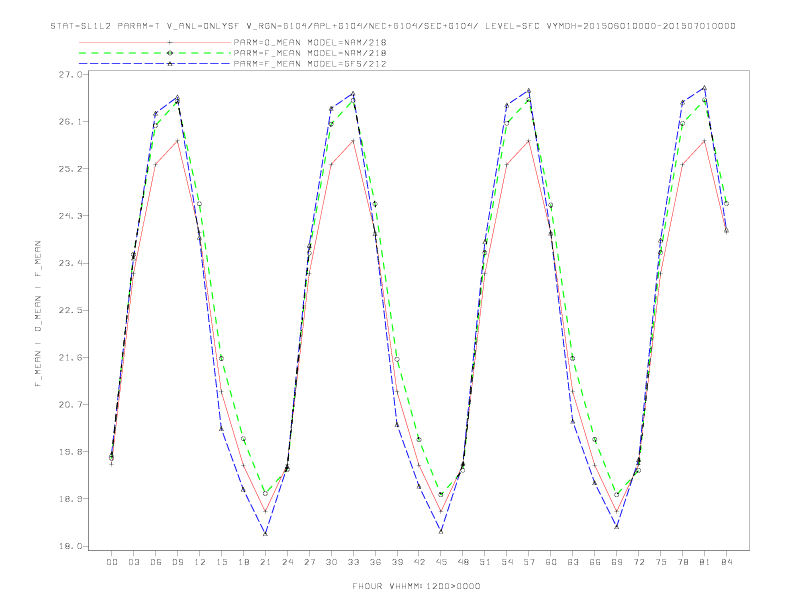Click x-axis tick label 63

click(573, 562)
